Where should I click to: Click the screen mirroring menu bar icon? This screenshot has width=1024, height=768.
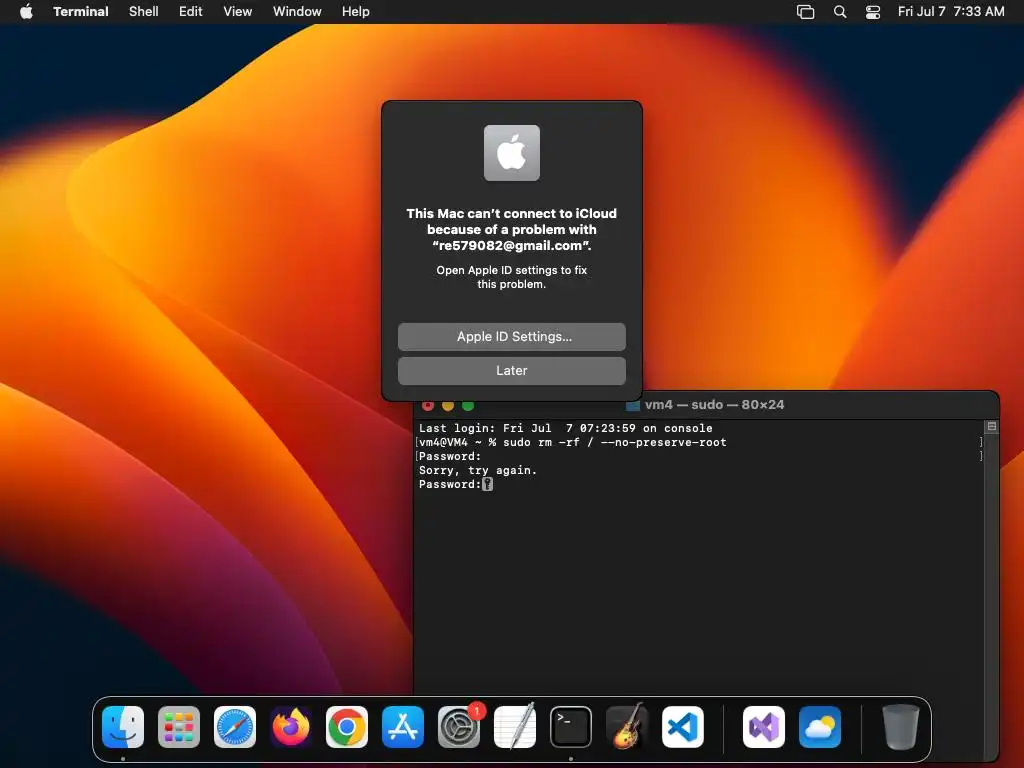coord(806,12)
